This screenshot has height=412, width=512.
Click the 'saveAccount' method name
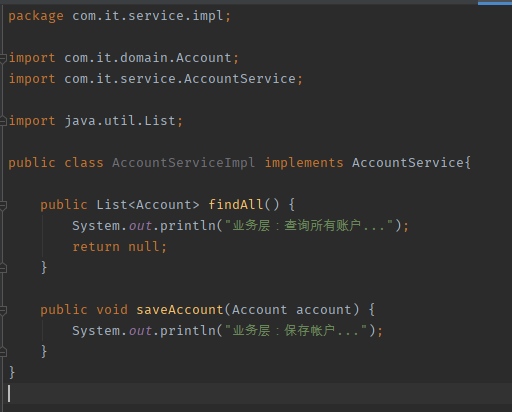click(180, 310)
